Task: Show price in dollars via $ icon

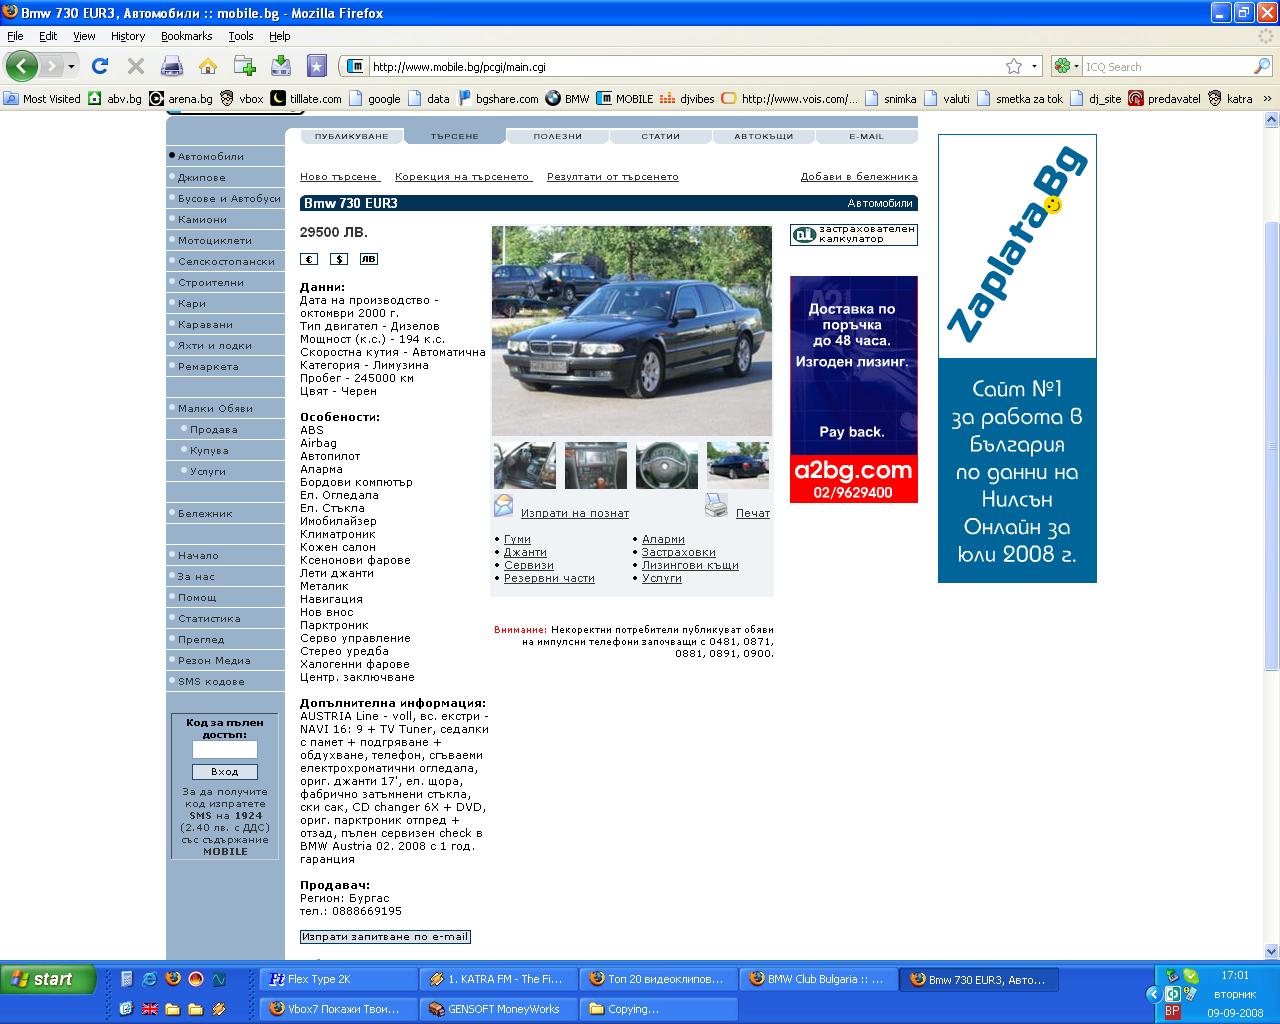Action: coord(339,259)
